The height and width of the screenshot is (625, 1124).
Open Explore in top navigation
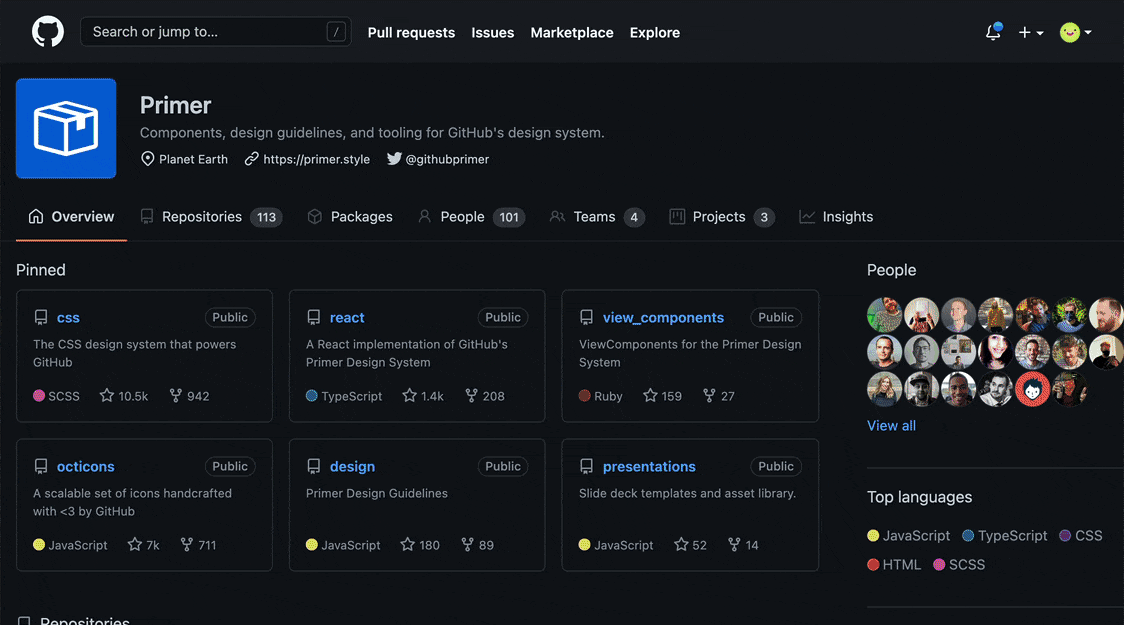click(654, 32)
